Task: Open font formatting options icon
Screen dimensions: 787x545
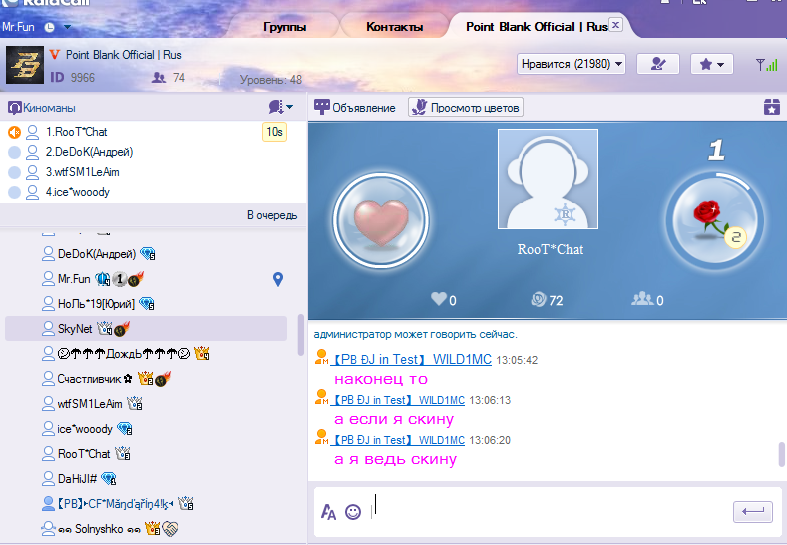Action: pyautogui.click(x=328, y=512)
